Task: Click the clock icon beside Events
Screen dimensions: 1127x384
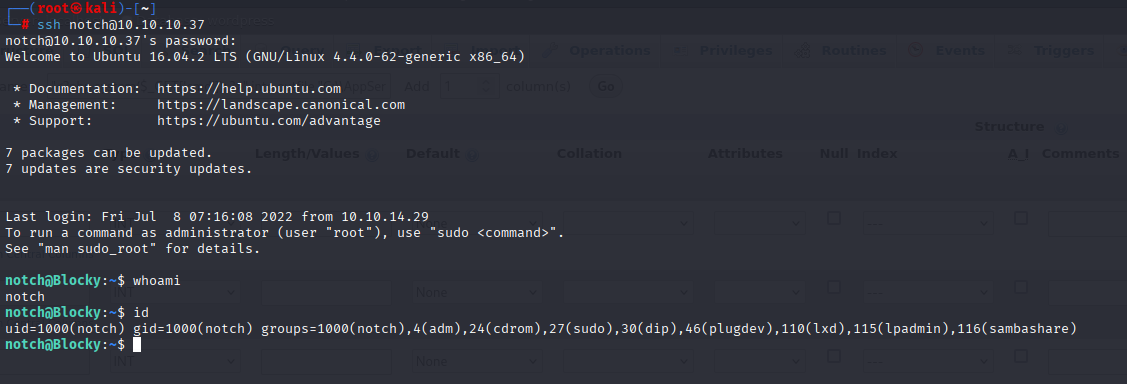Action: [916, 51]
